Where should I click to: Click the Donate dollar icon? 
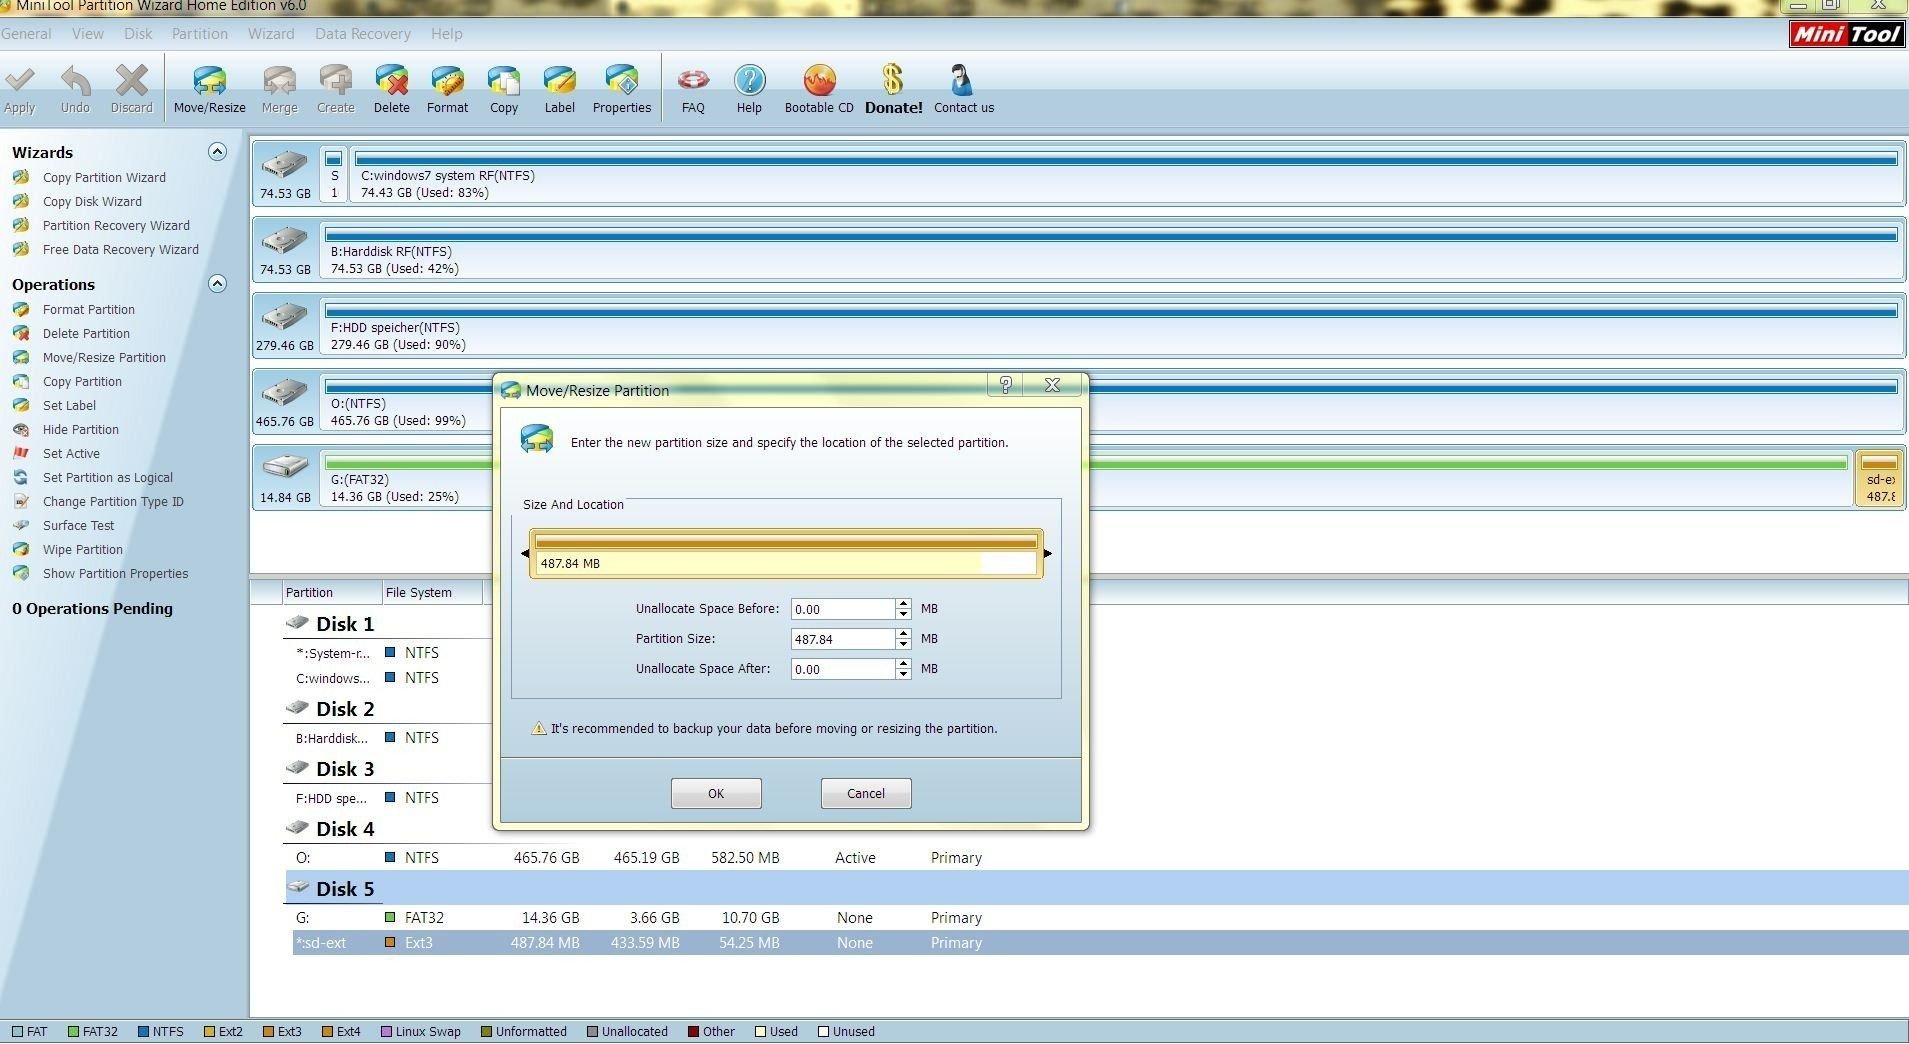(x=893, y=80)
